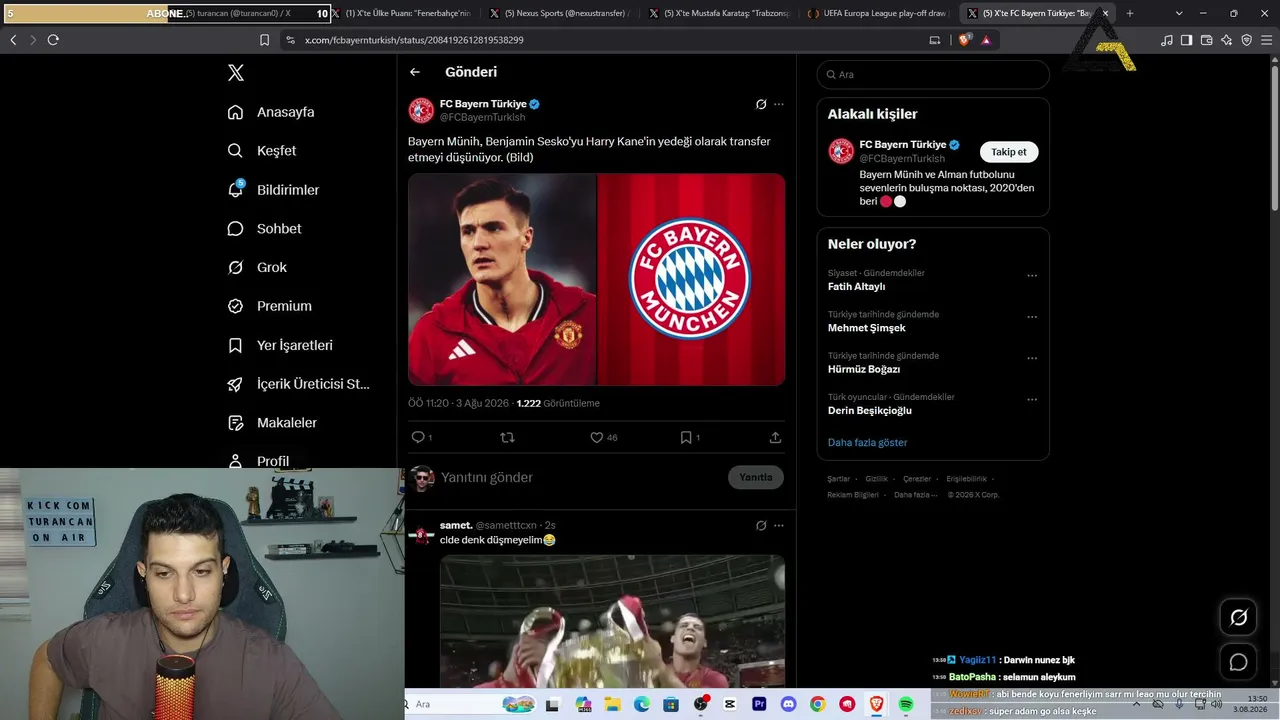Reload the page with the refresh icon

(x=53, y=40)
